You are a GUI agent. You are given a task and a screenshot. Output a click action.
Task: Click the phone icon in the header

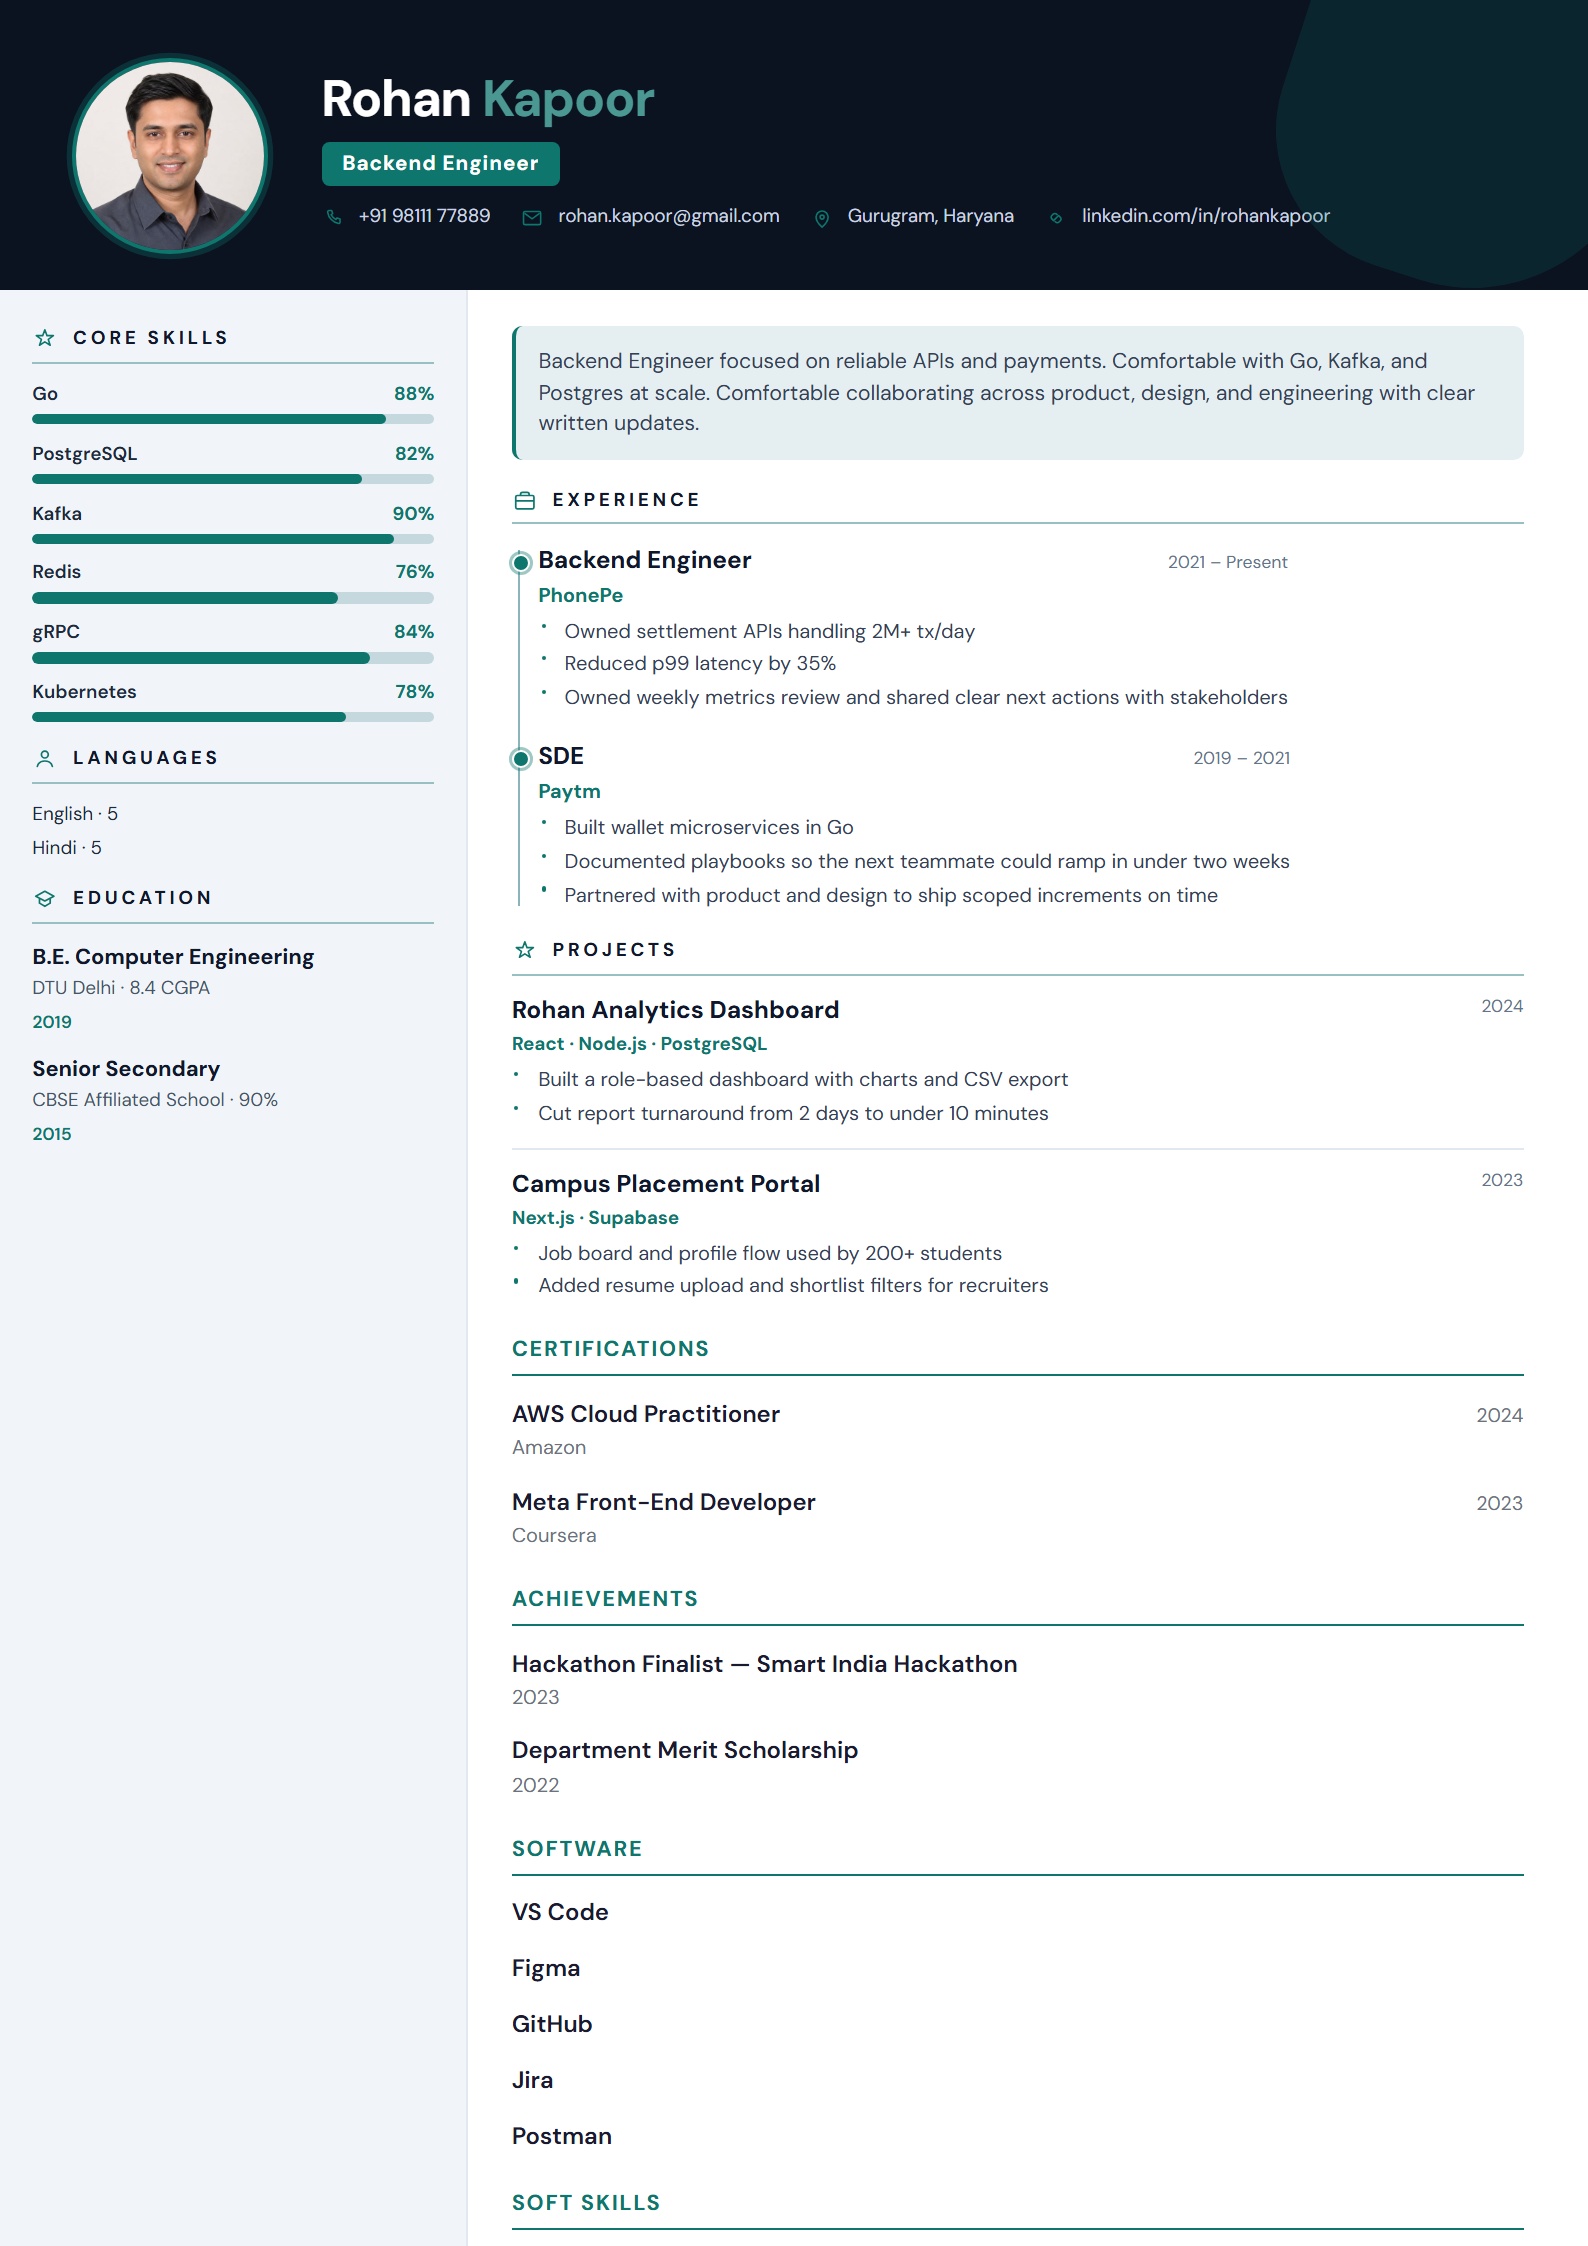(x=334, y=217)
